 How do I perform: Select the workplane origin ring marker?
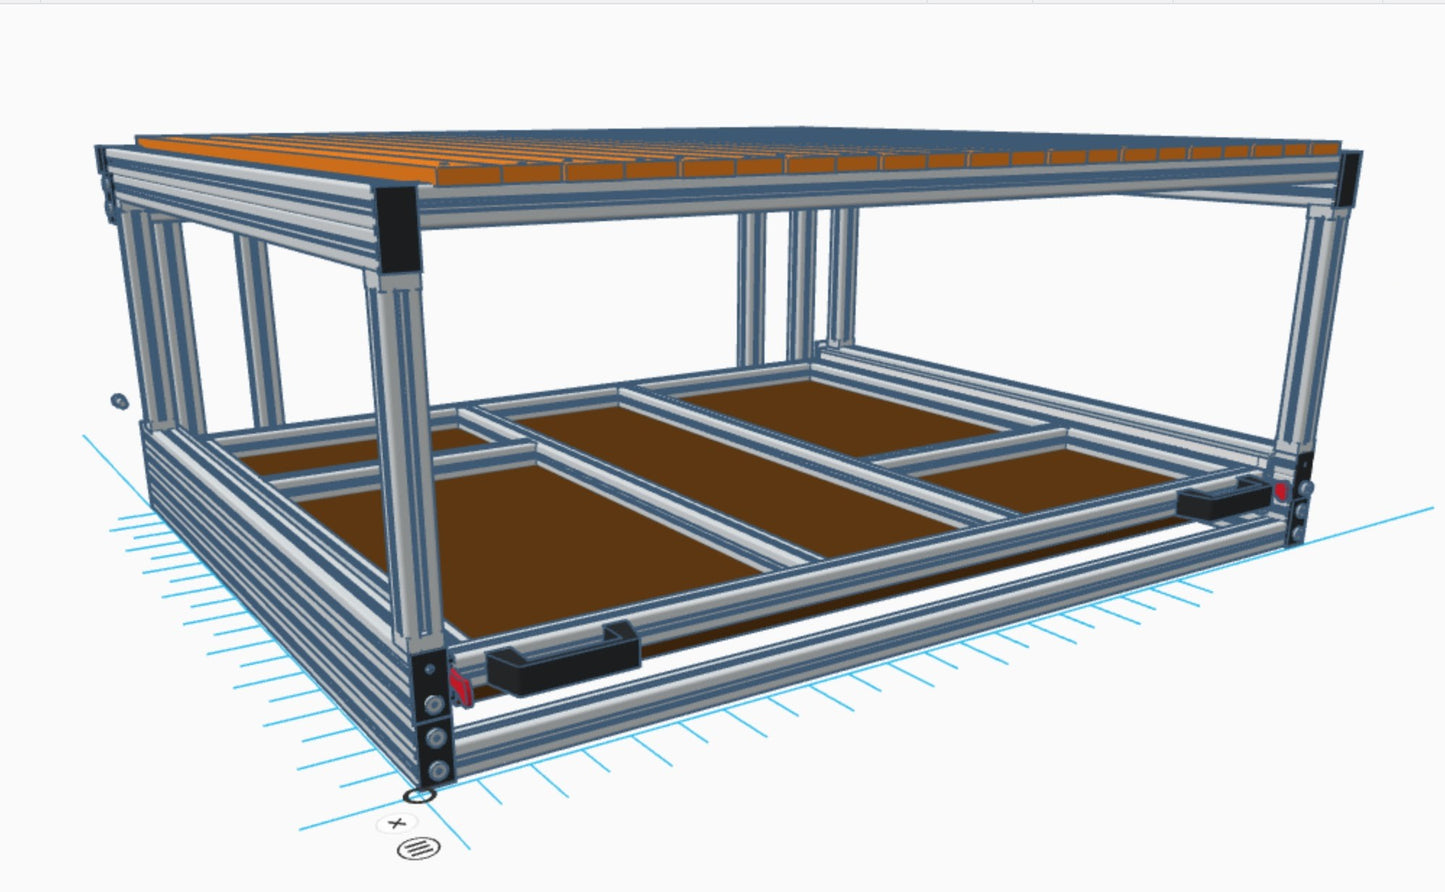[x=419, y=796]
